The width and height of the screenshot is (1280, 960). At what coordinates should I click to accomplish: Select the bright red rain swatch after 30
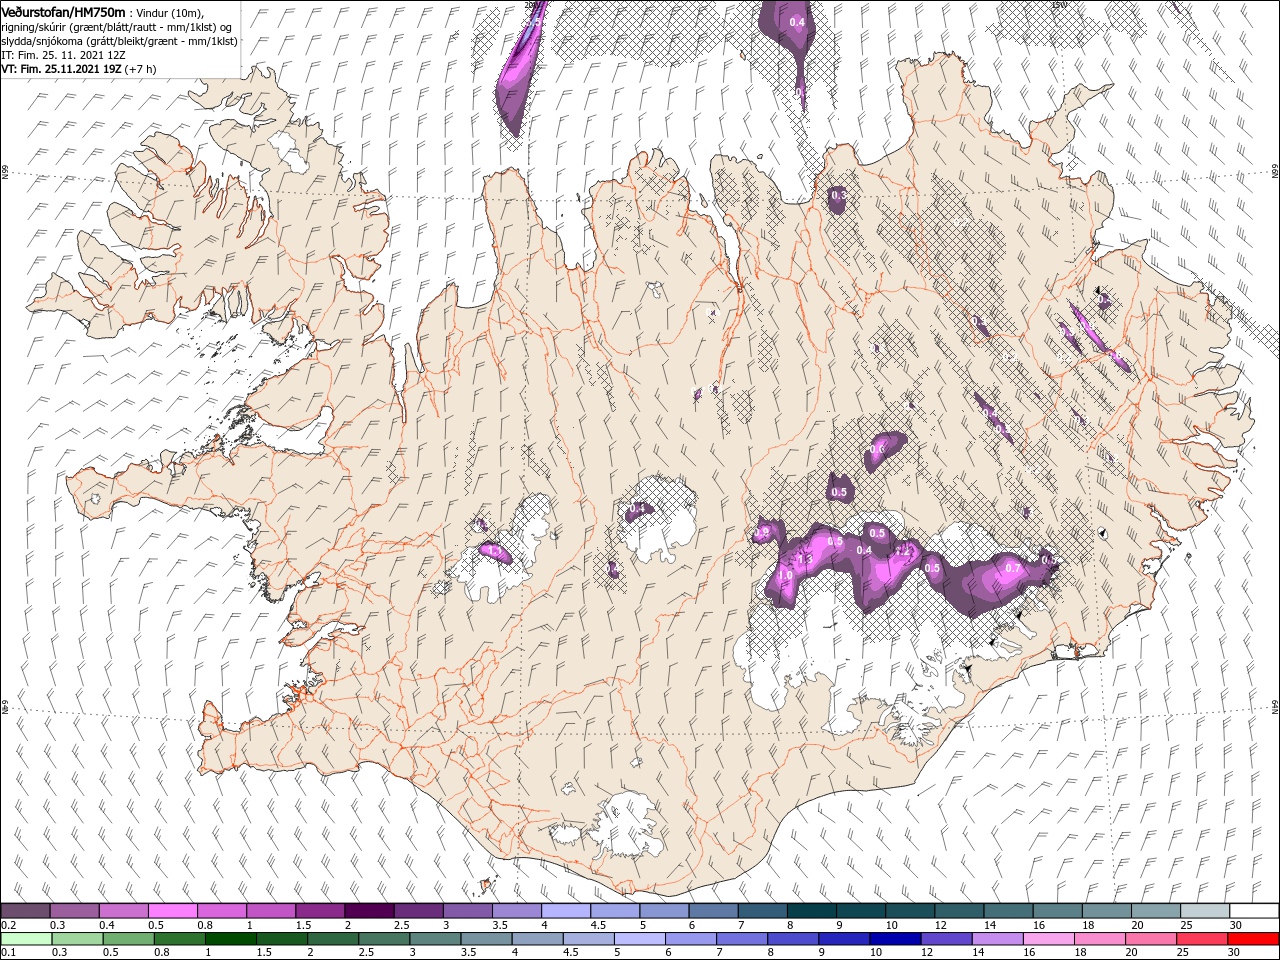tap(1254, 939)
